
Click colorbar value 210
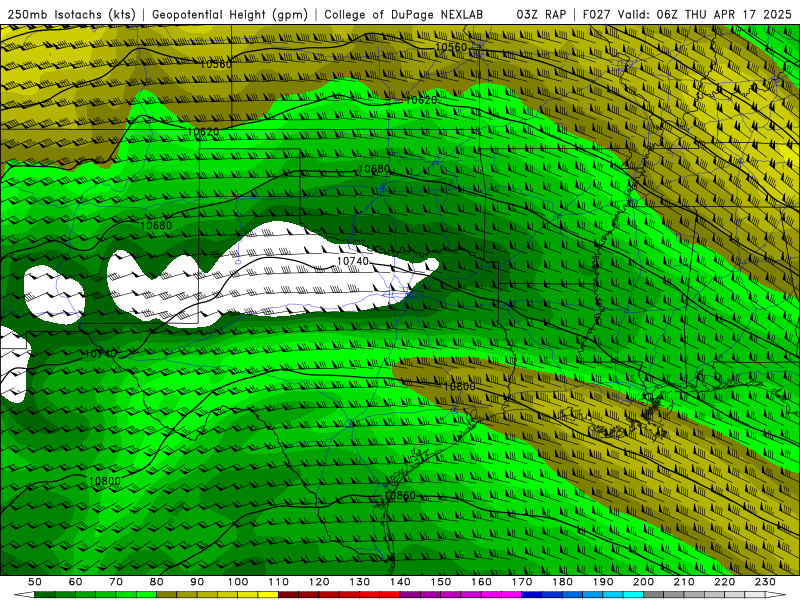684,582
